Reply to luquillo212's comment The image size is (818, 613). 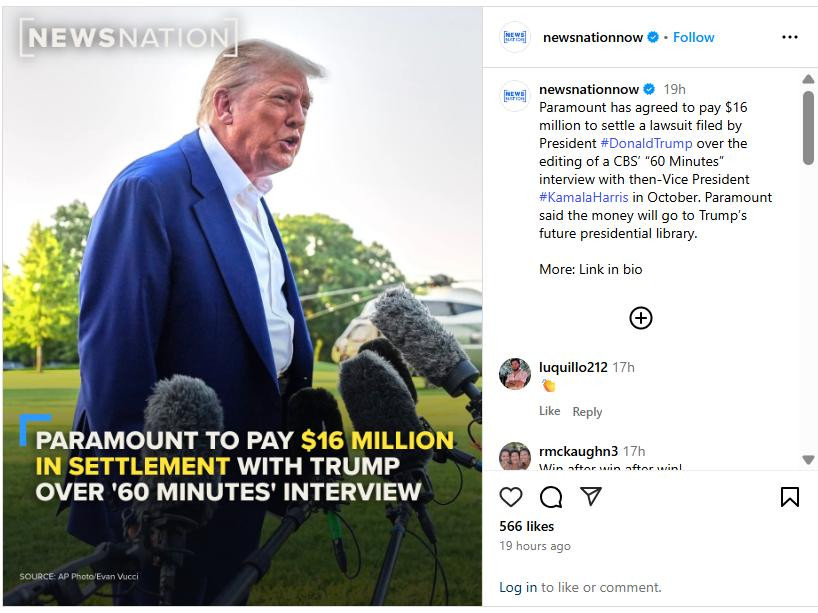(x=588, y=412)
